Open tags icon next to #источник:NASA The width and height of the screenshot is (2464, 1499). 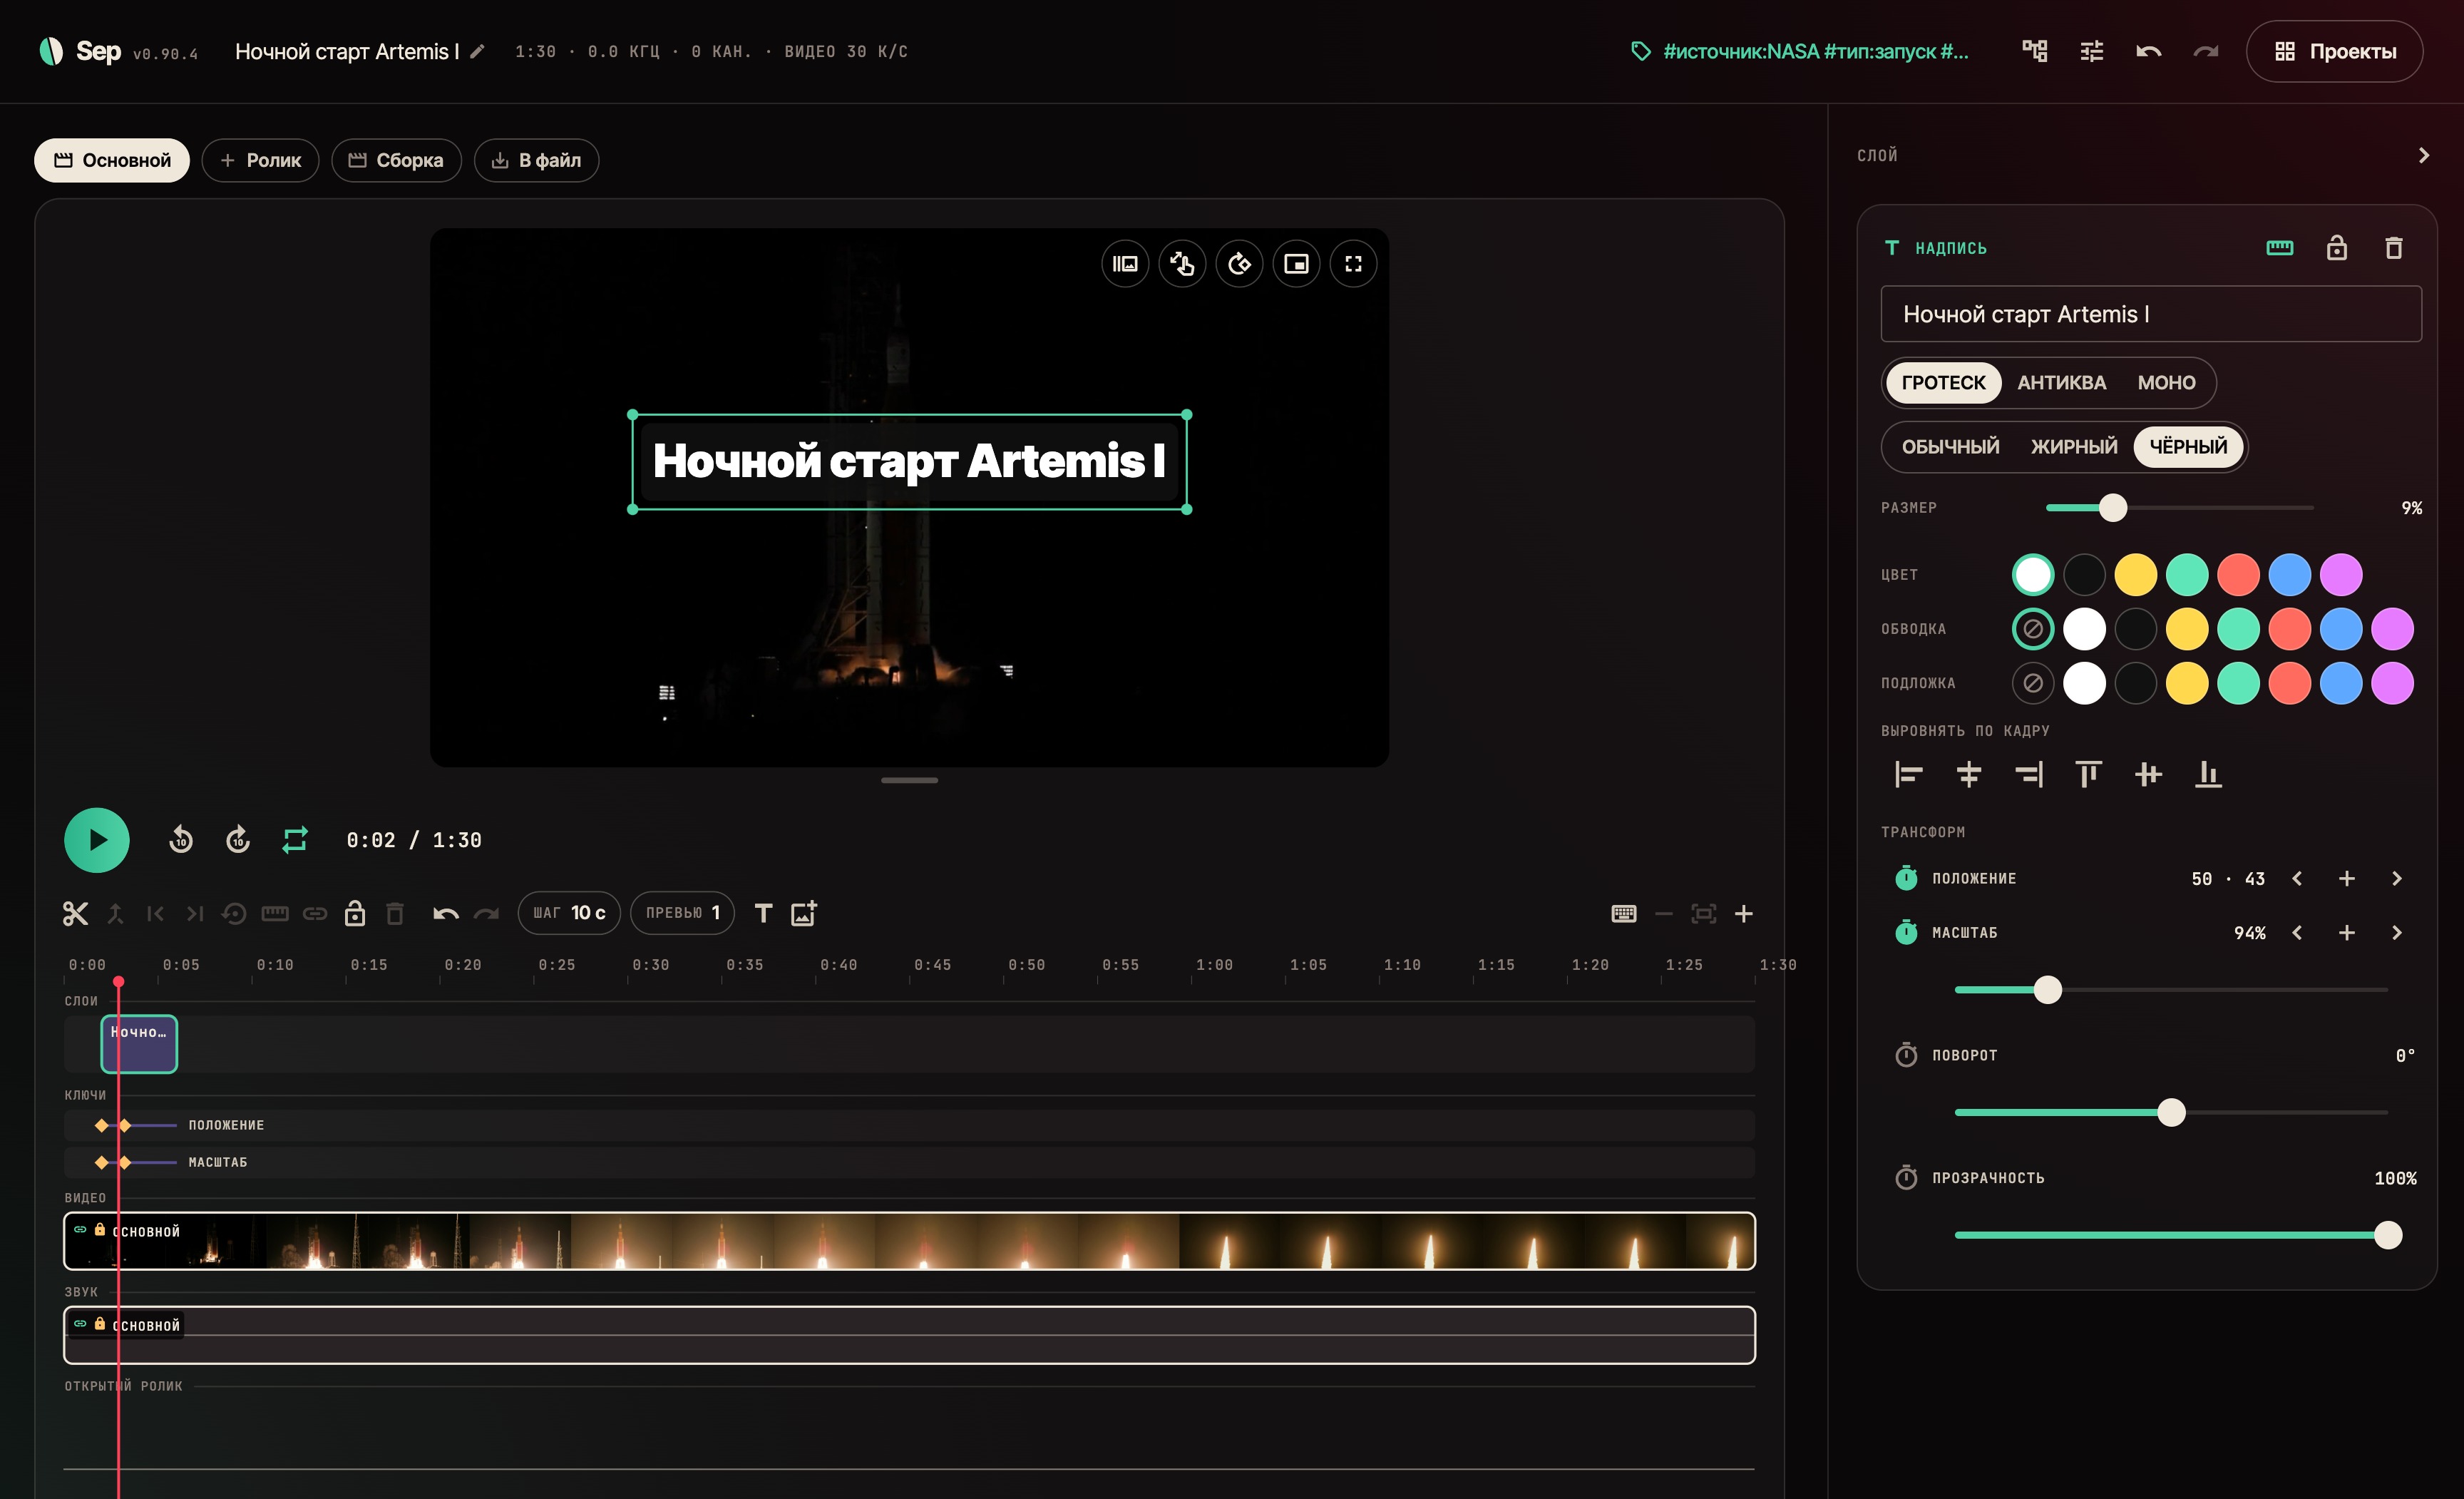coord(1640,51)
